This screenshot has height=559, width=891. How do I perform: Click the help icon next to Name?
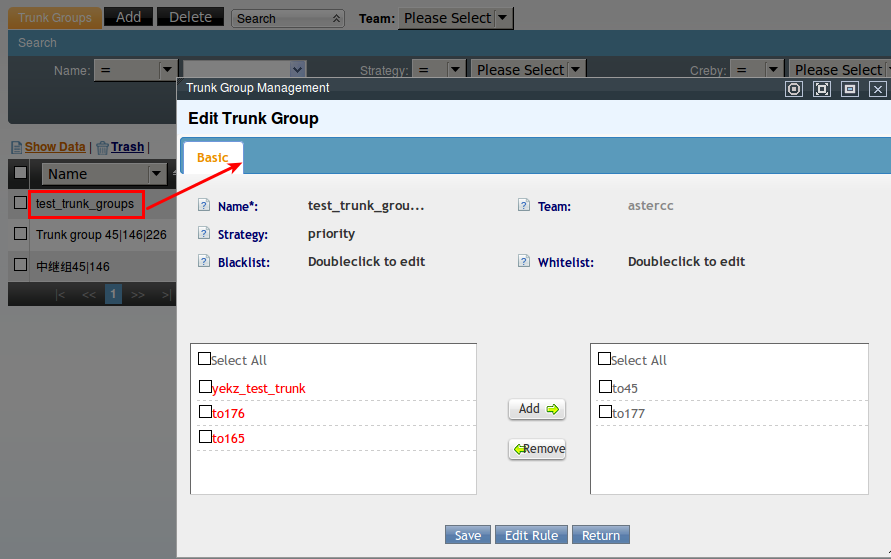tap(204, 206)
